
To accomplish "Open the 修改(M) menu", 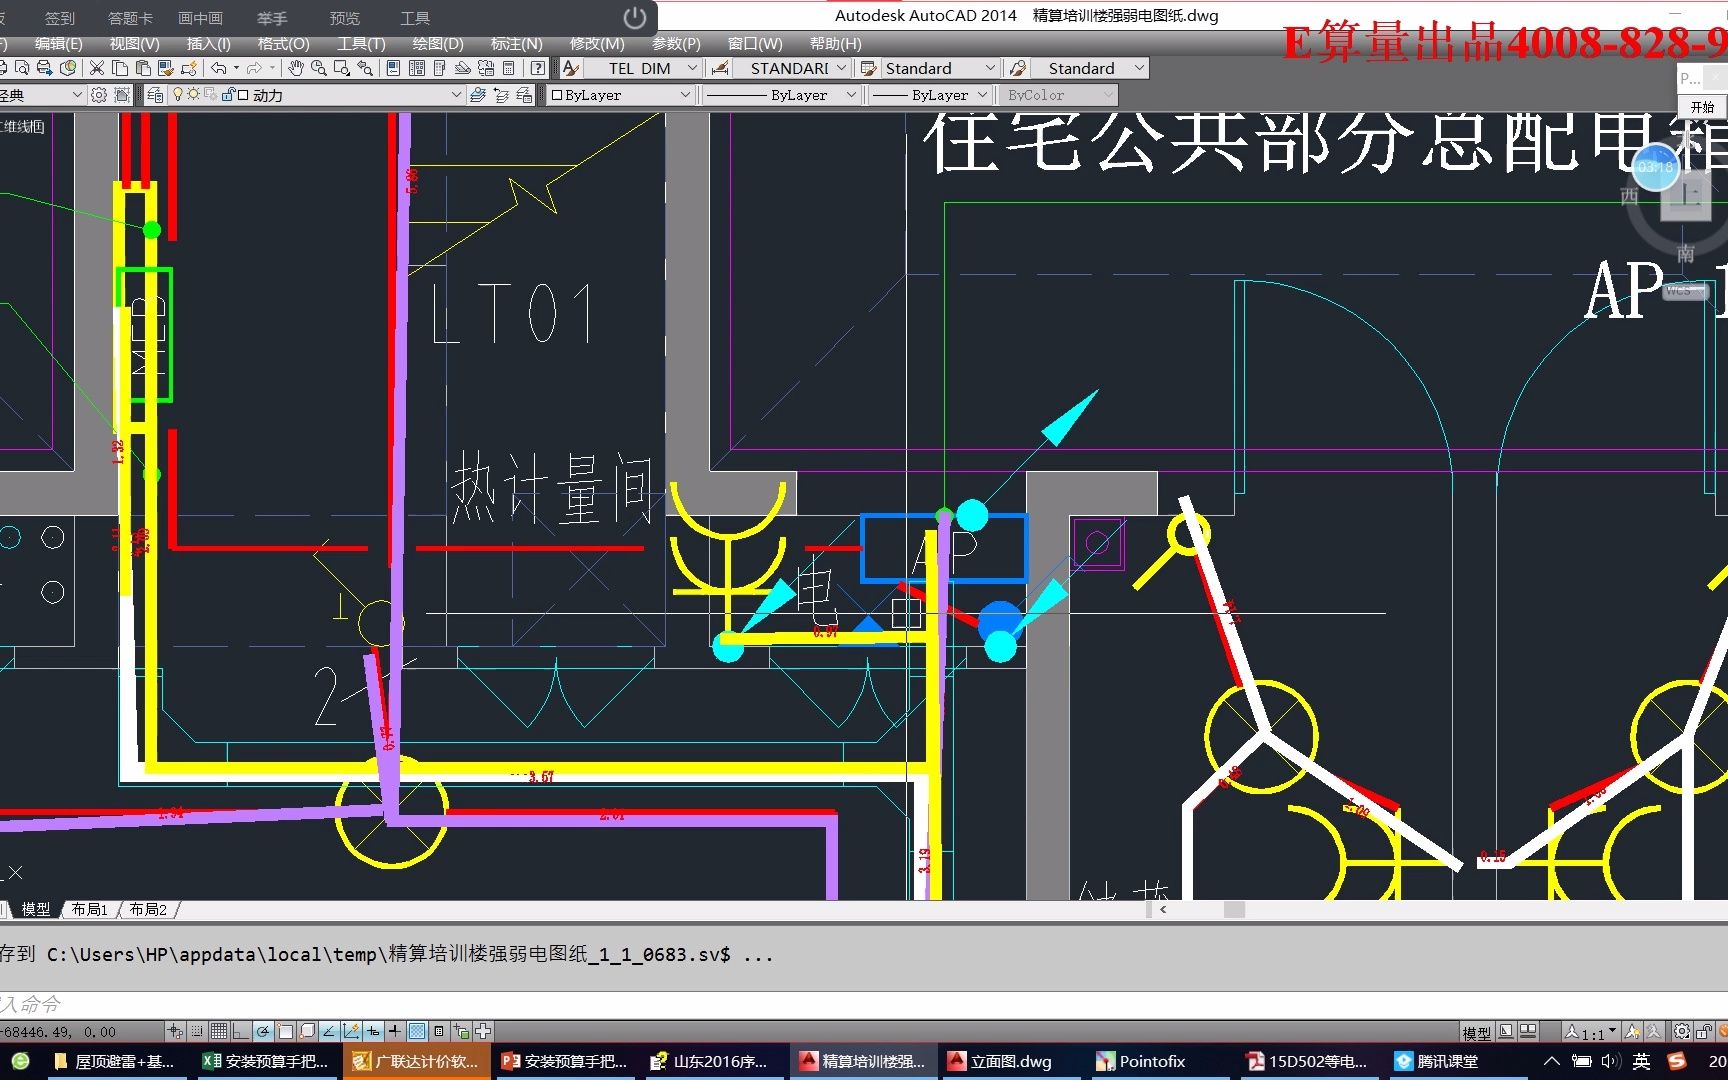I will click(x=597, y=43).
